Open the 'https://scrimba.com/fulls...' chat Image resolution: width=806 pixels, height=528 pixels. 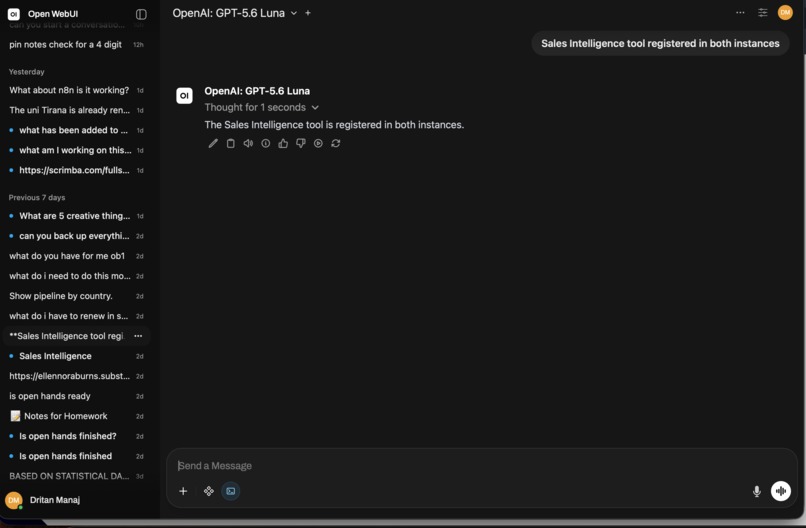pos(77,170)
